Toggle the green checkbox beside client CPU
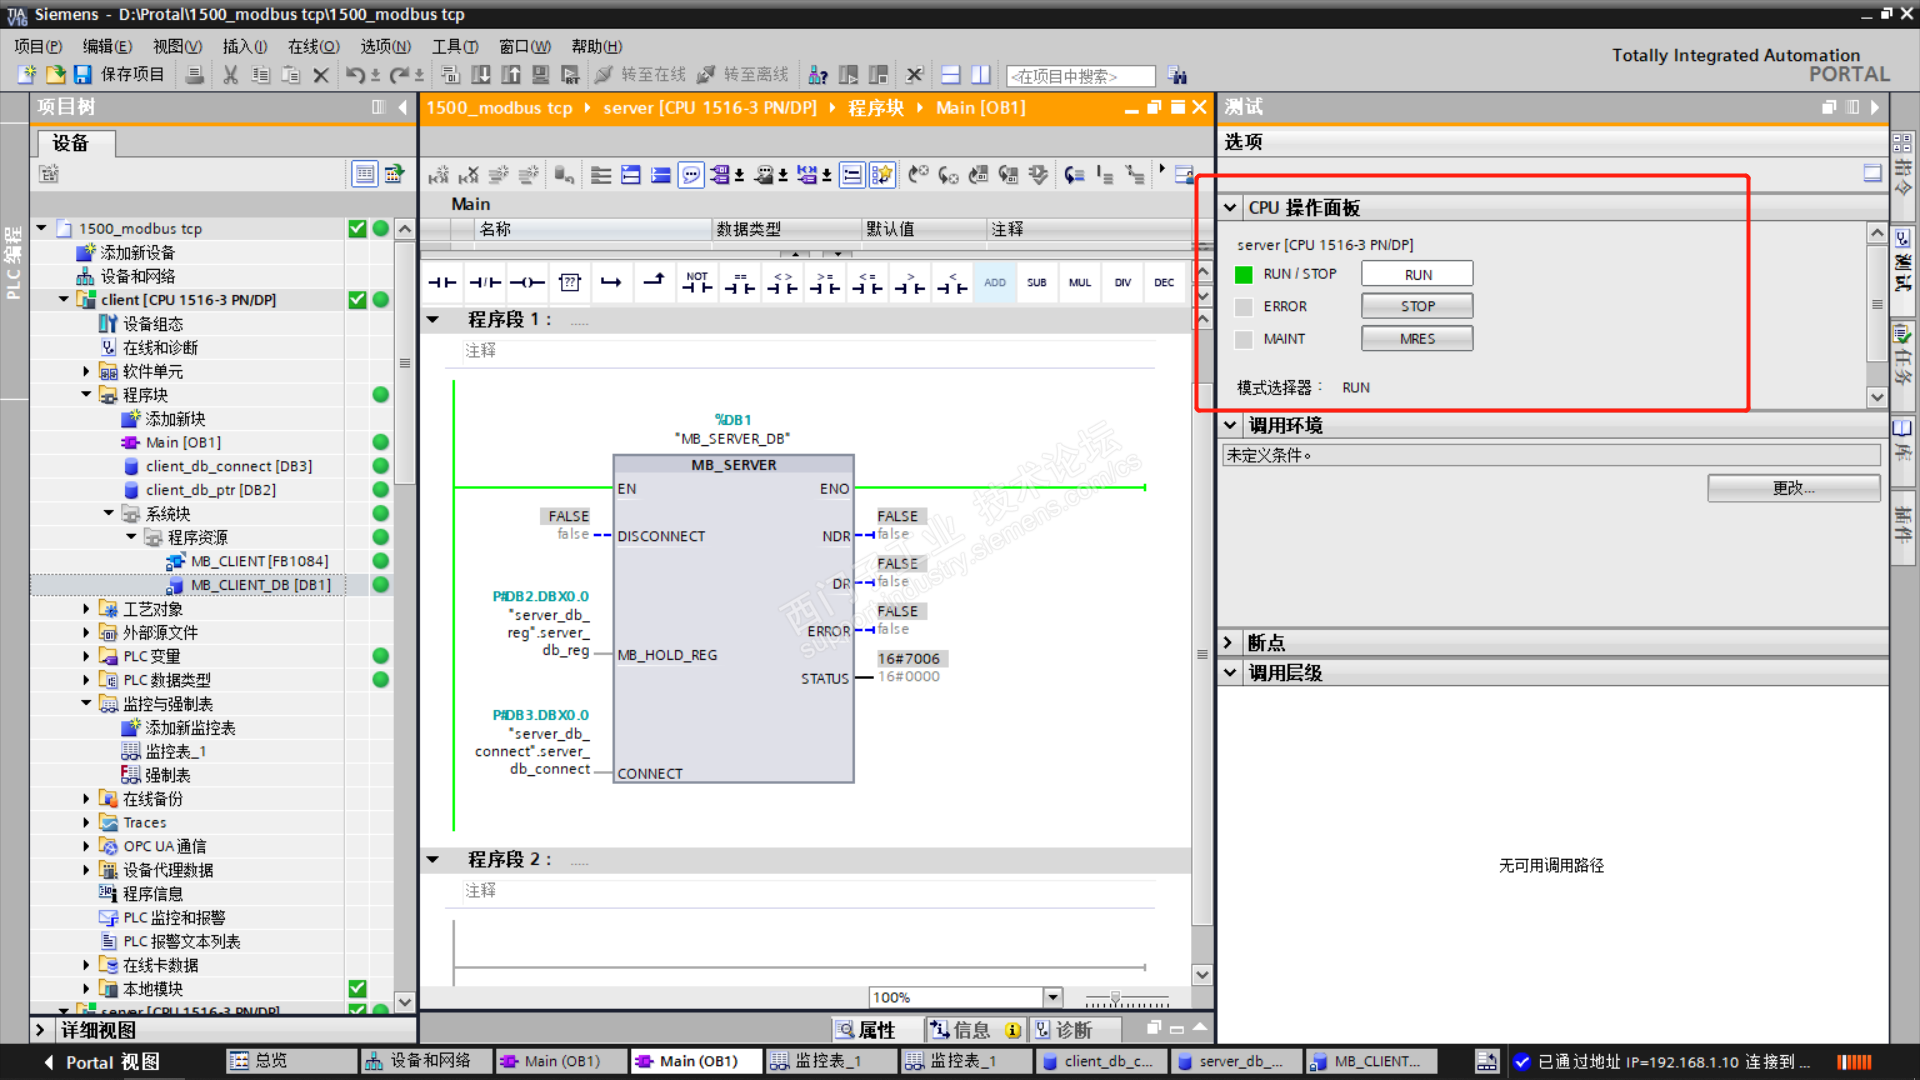Image resolution: width=1920 pixels, height=1080 pixels. pyautogui.click(x=357, y=300)
